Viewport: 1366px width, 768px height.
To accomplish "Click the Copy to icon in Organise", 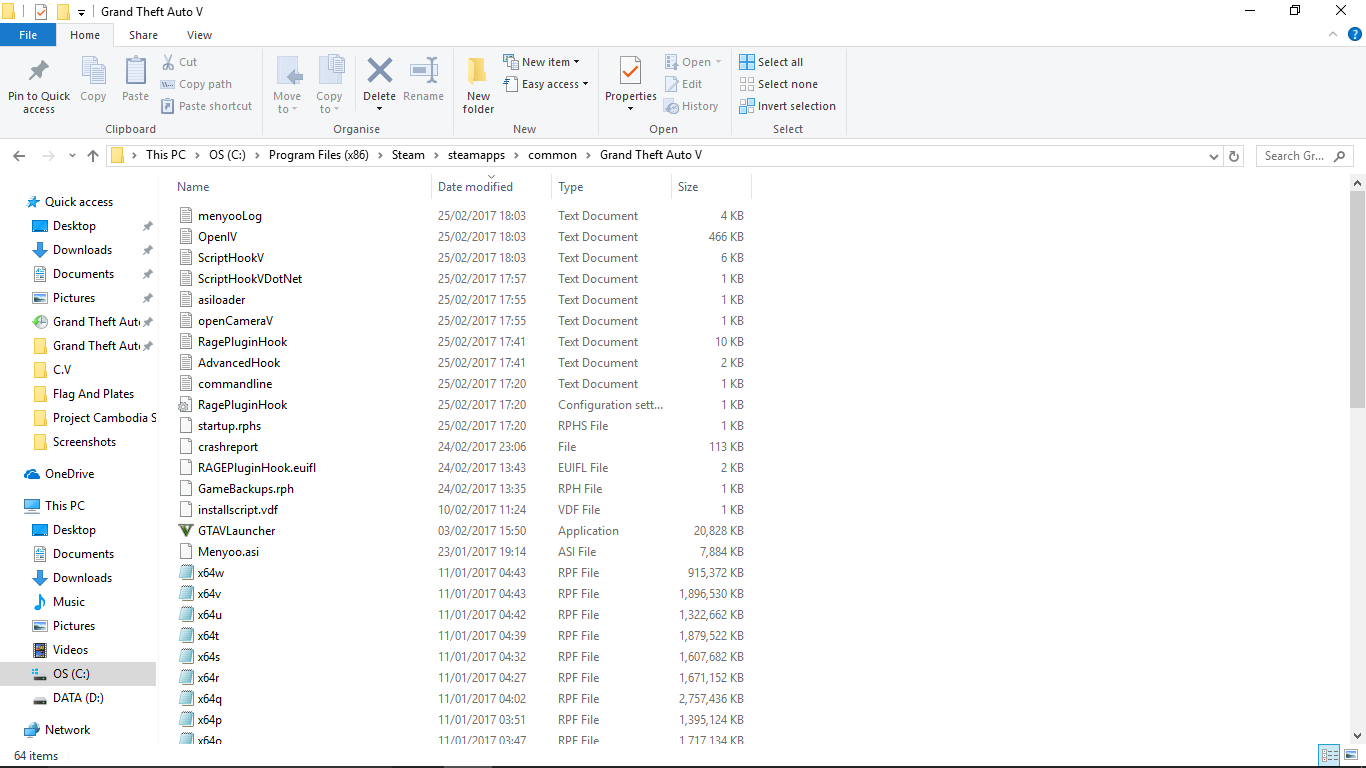I will 330,72.
